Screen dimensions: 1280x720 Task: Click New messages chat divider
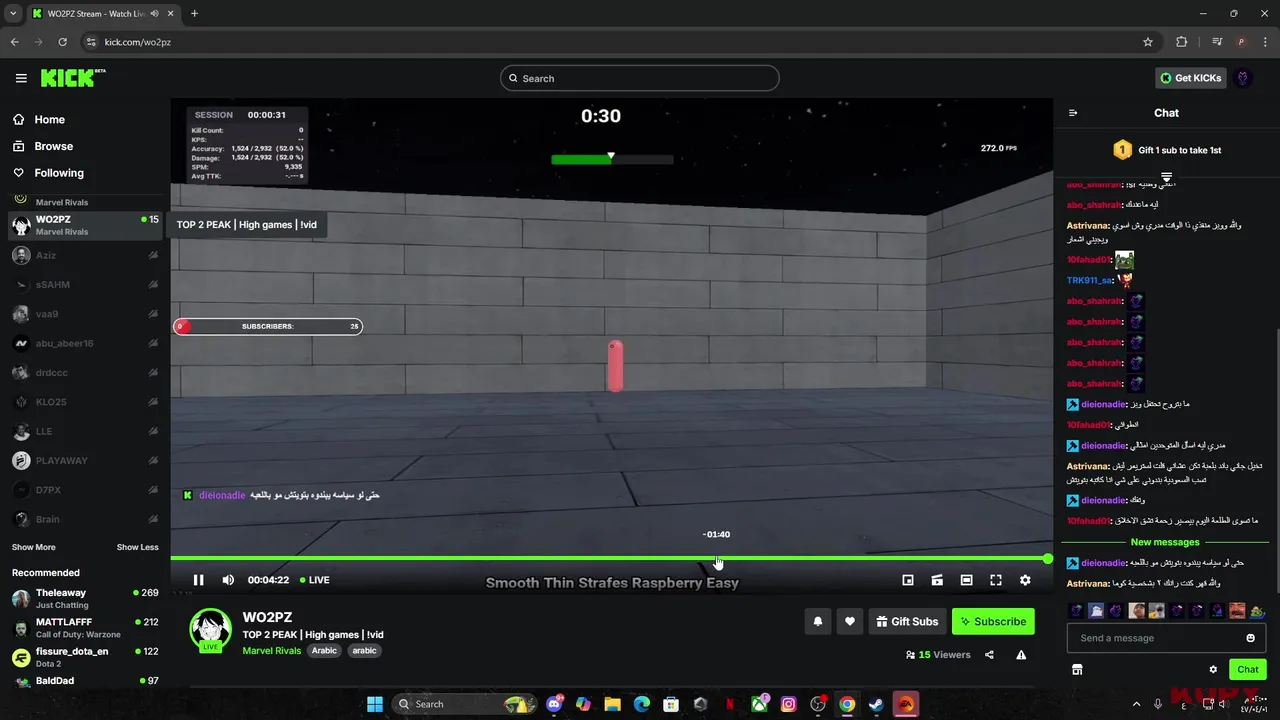click(1164, 542)
